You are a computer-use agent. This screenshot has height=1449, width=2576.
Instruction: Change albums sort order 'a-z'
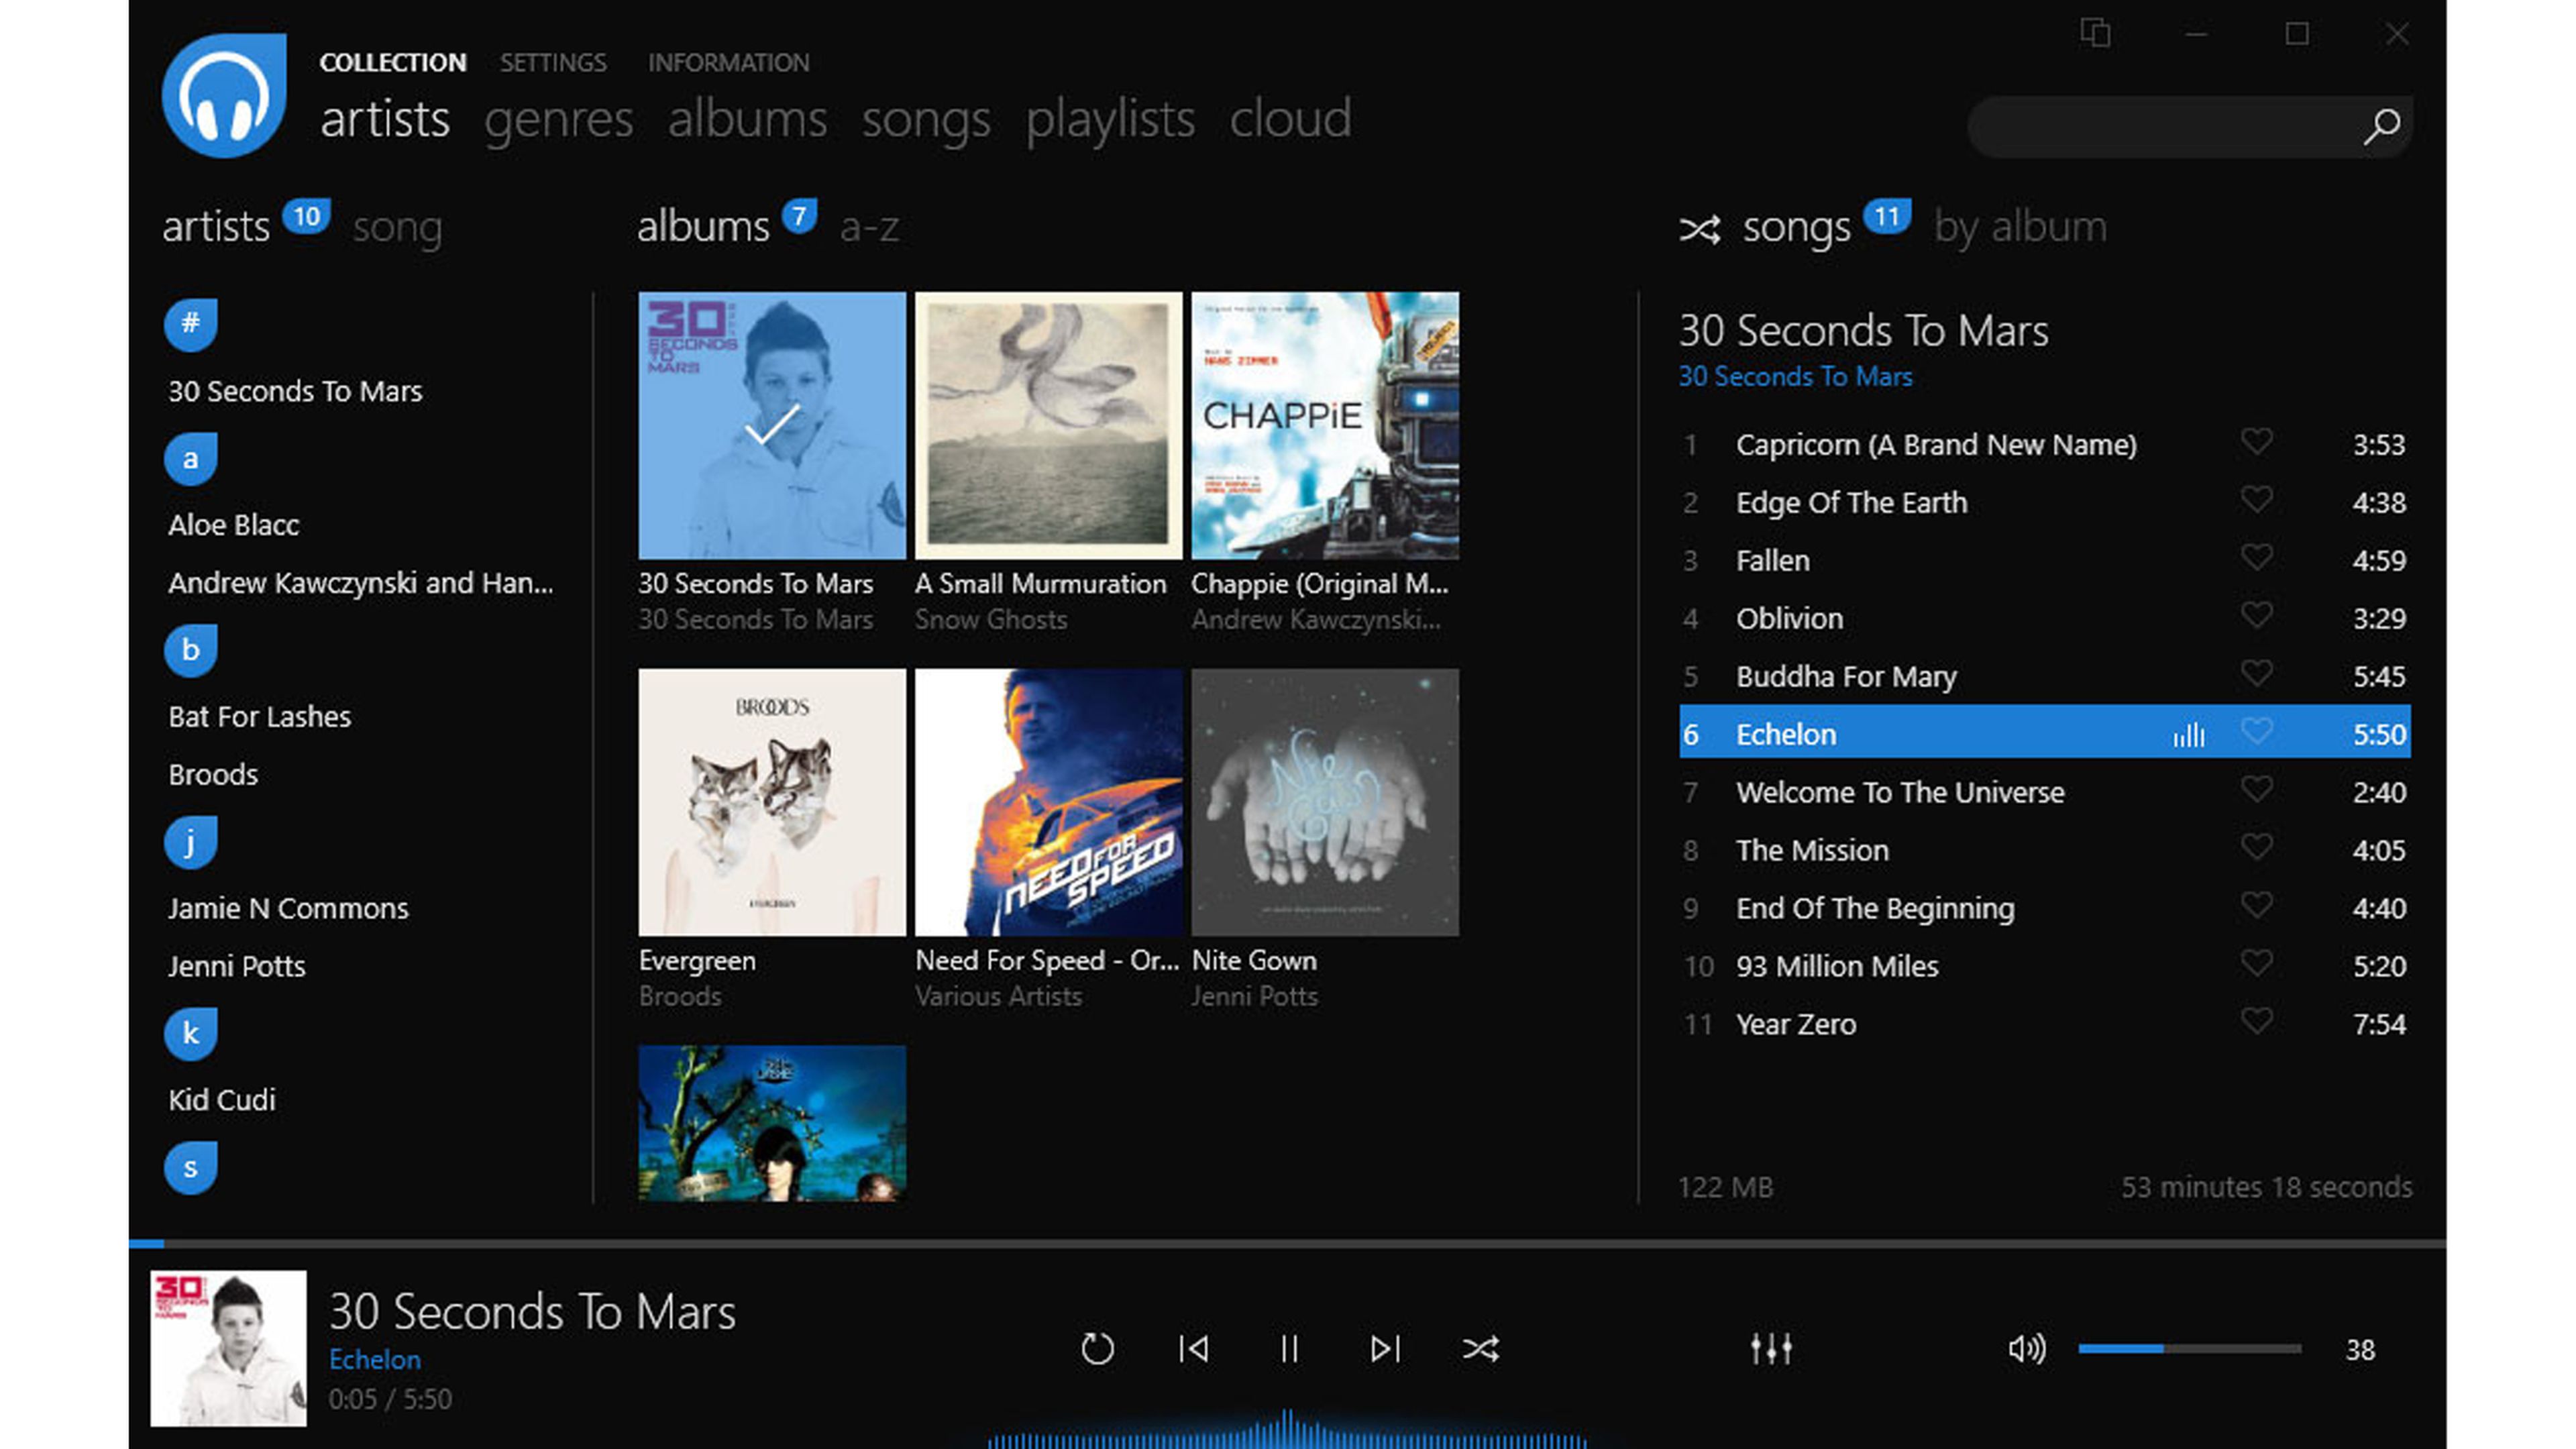869,228
